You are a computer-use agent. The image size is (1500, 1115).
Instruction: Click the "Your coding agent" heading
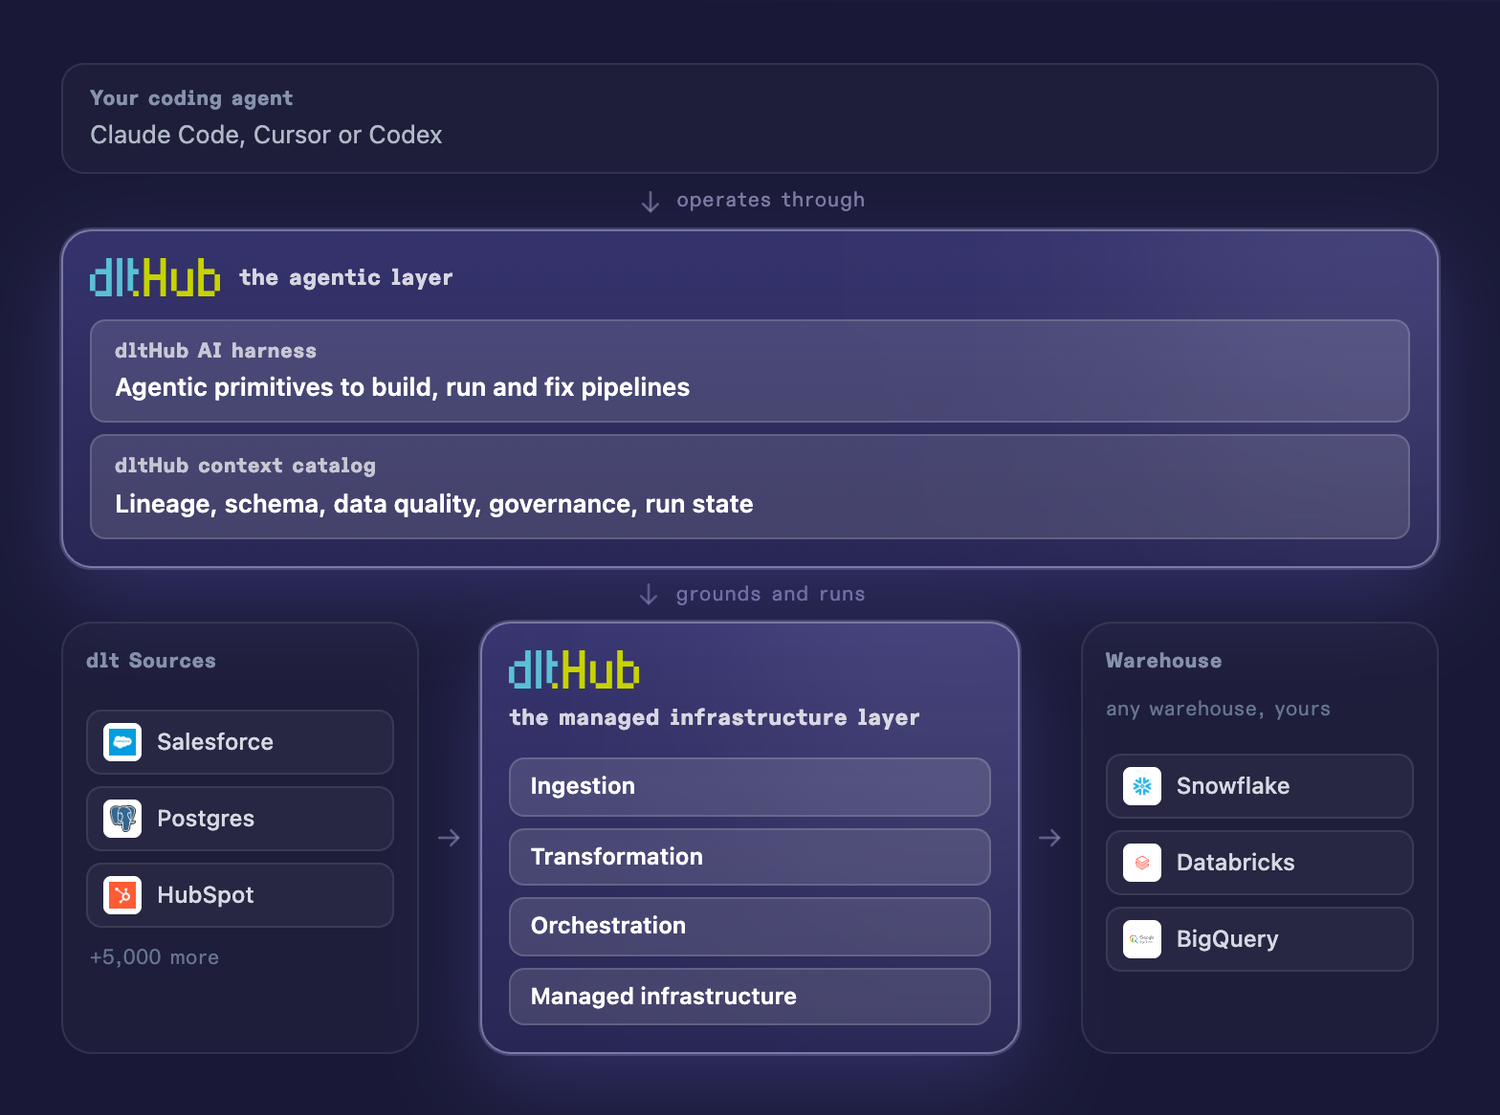[x=191, y=98]
